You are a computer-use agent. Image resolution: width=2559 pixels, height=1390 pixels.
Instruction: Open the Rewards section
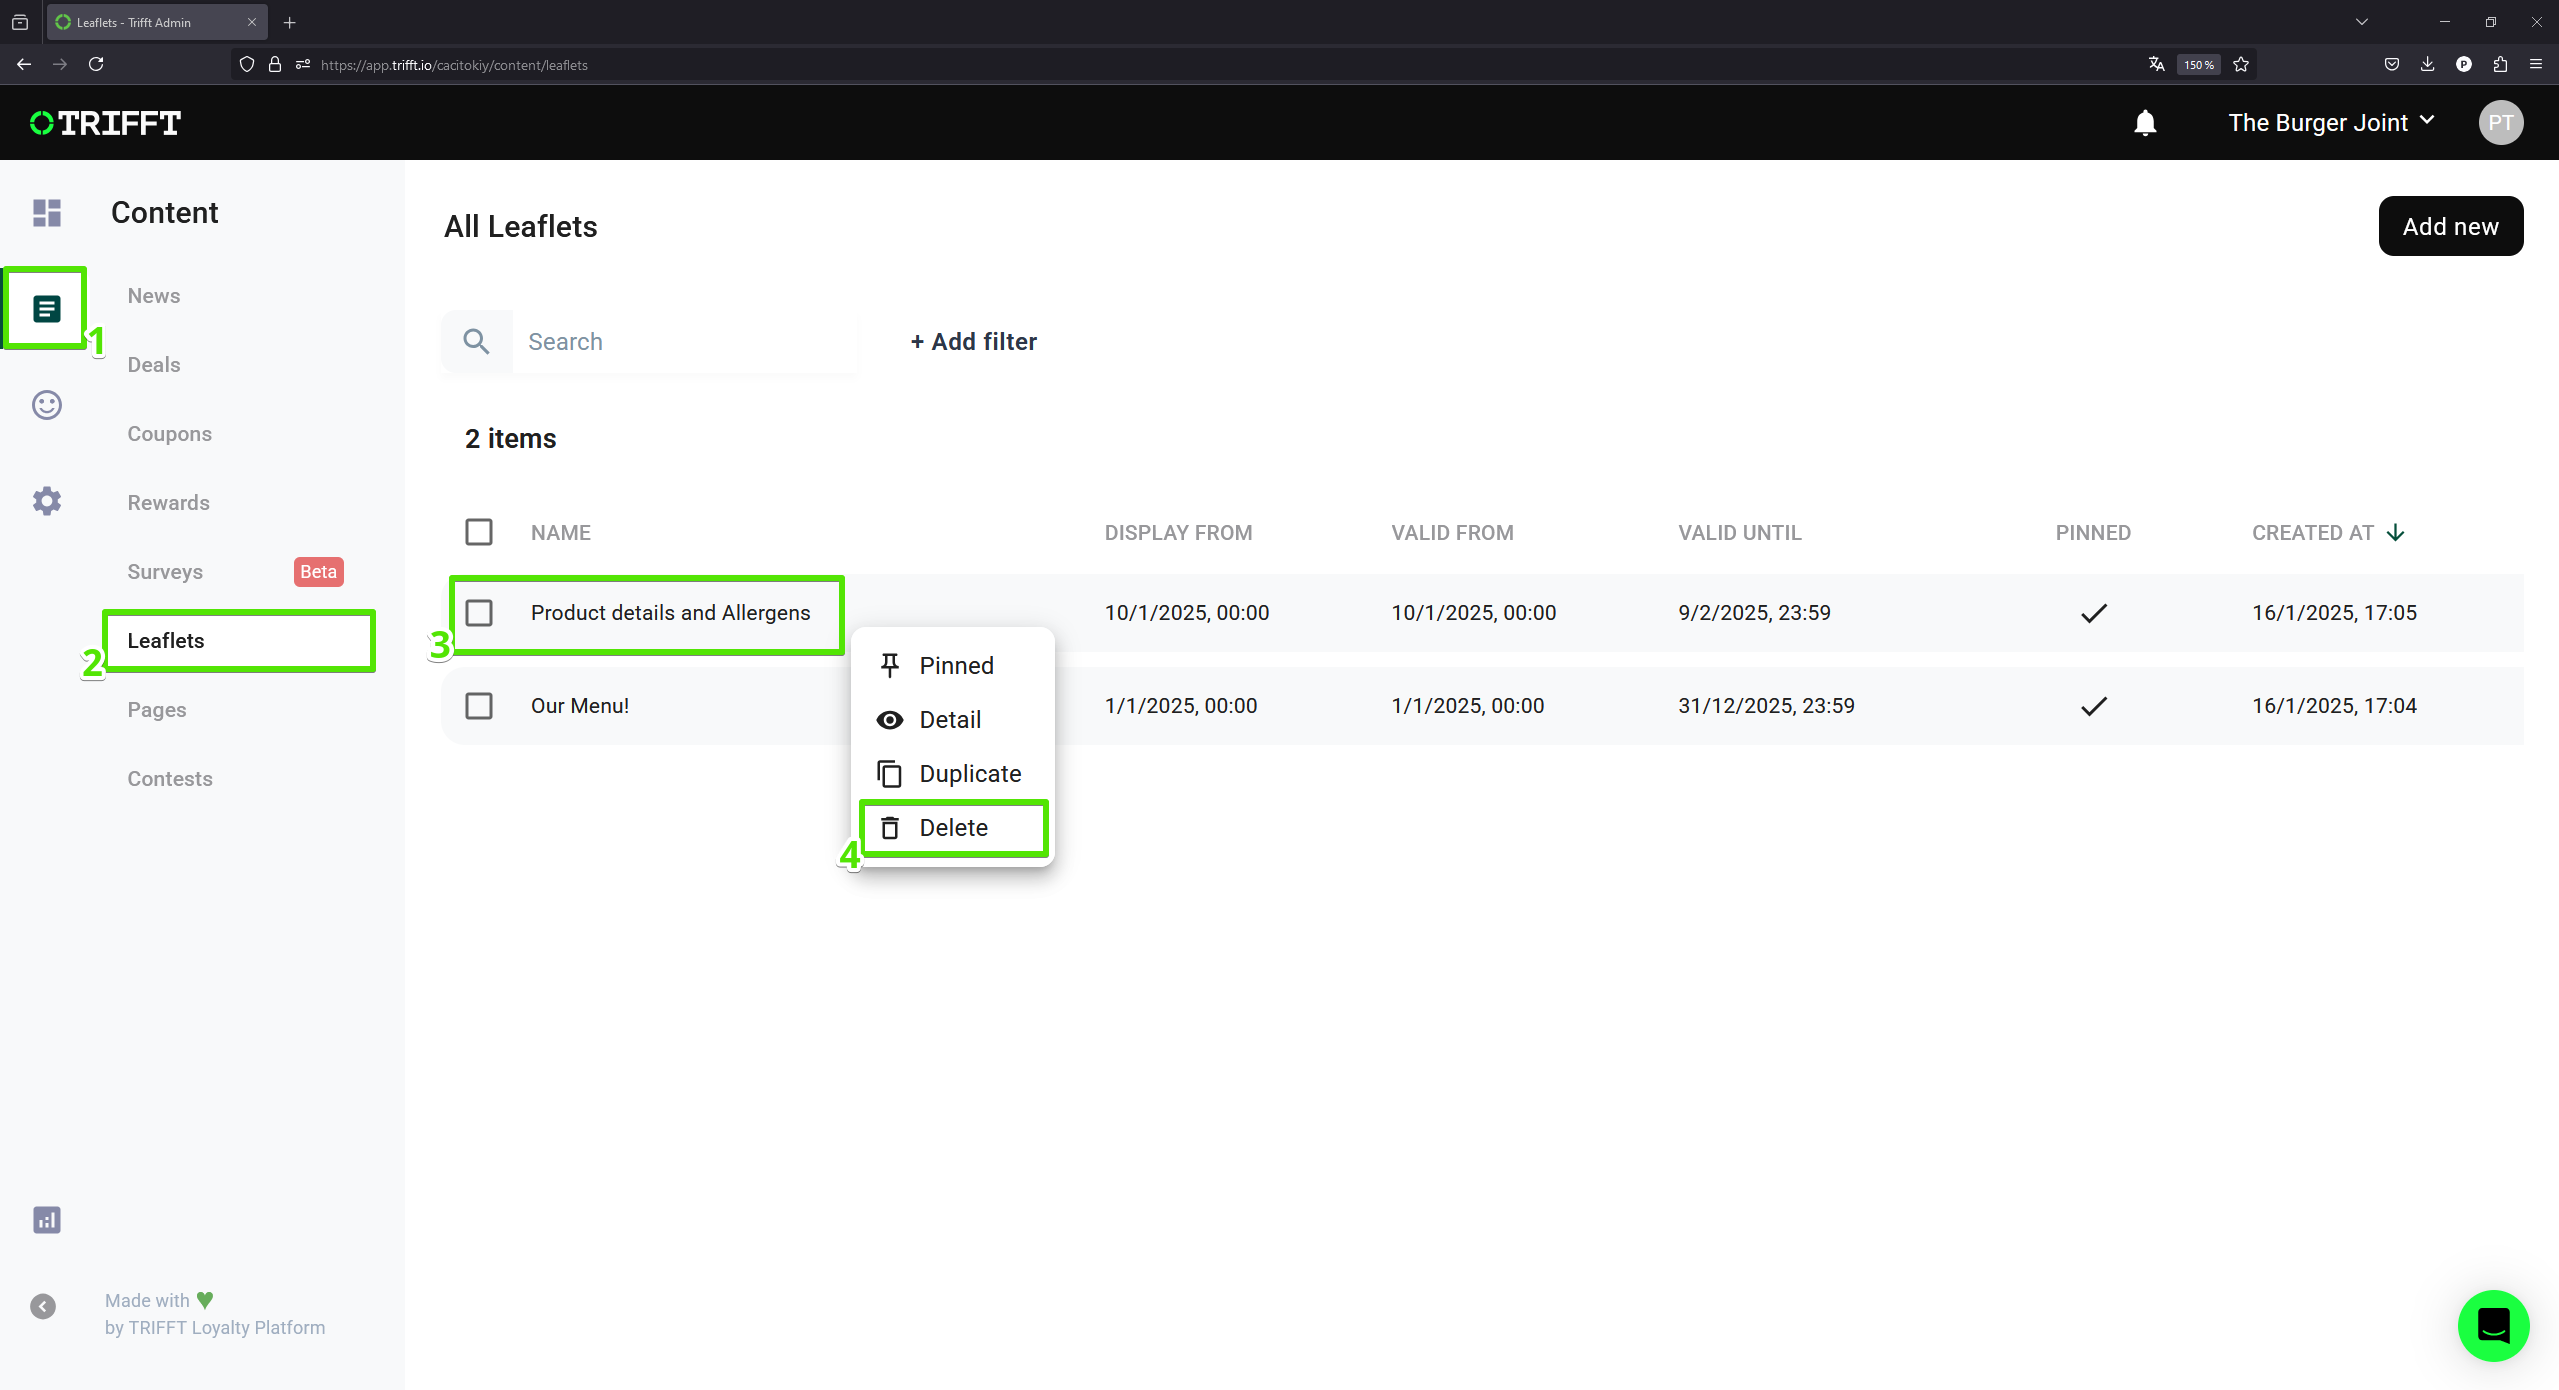[168, 502]
